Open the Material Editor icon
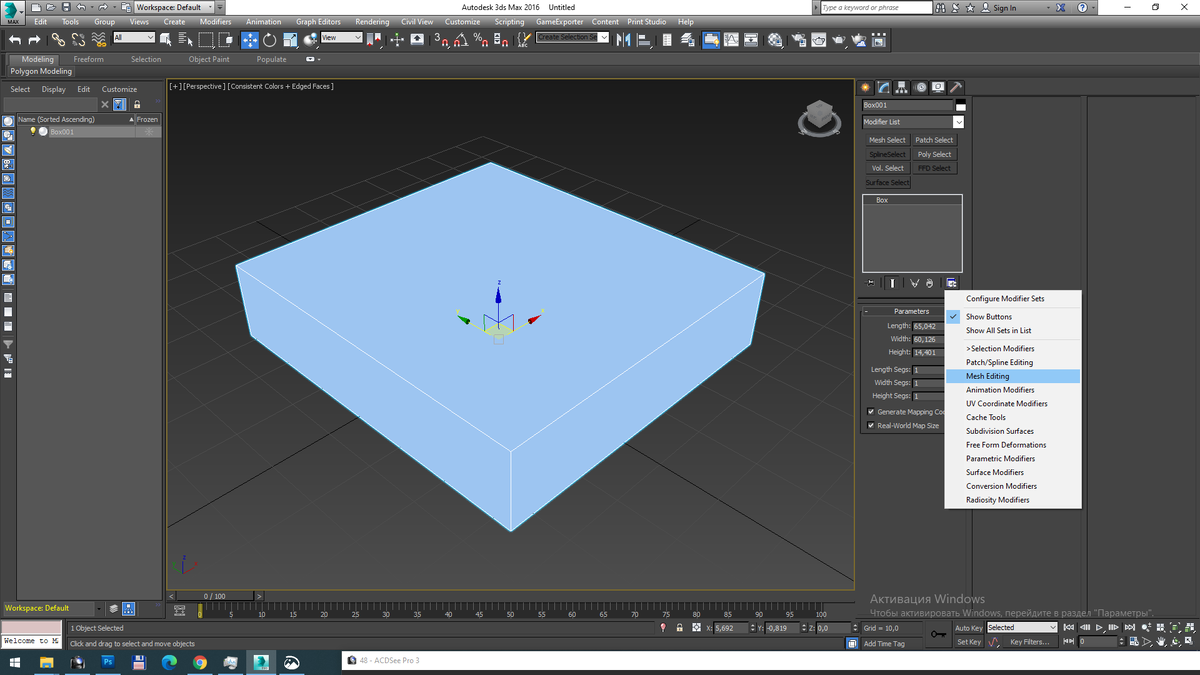This screenshot has height=675, width=1200. point(775,40)
